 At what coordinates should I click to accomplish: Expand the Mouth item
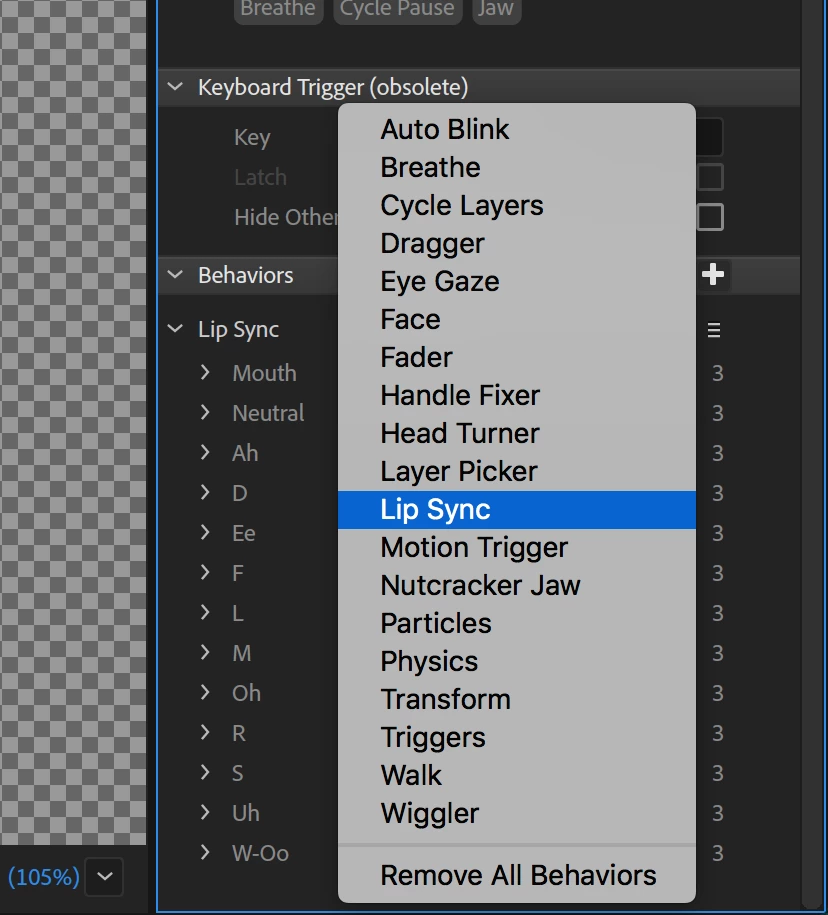point(205,372)
